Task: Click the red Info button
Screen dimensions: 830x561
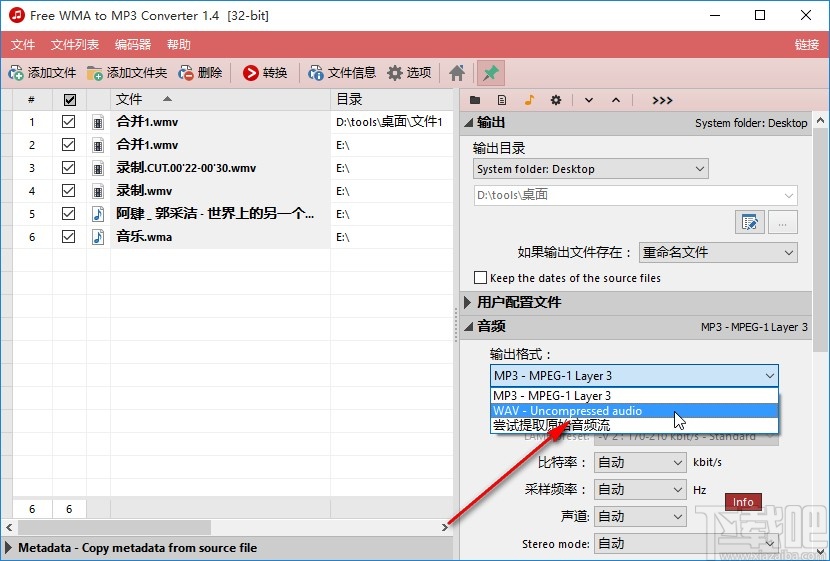Action: [743, 502]
